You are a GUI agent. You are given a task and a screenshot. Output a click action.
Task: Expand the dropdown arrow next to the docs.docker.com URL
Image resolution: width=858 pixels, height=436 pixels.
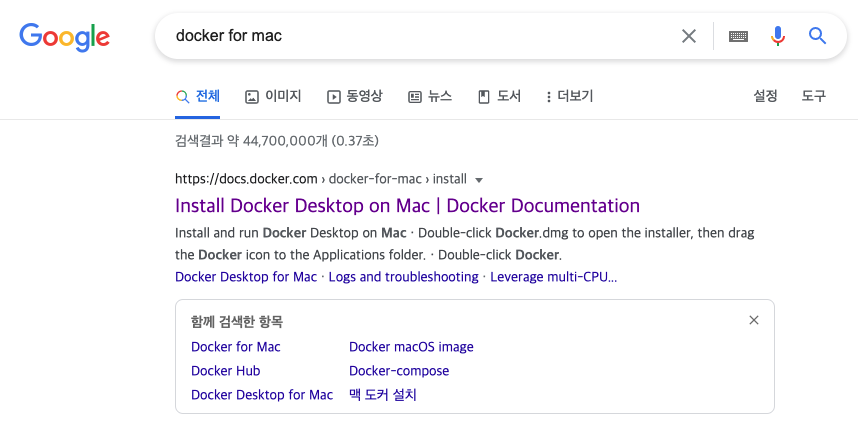pos(479,180)
